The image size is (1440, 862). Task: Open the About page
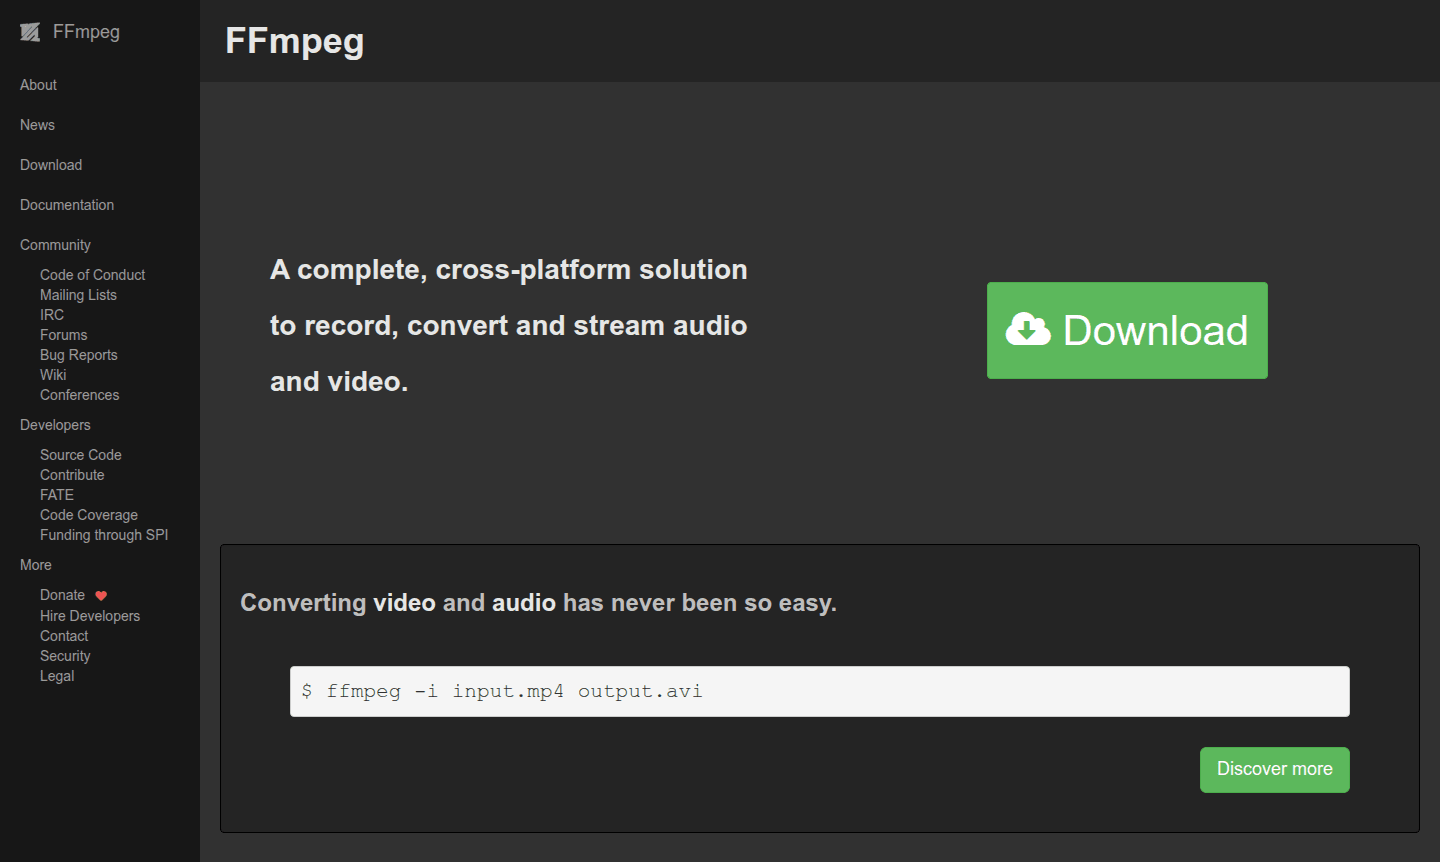(x=37, y=85)
